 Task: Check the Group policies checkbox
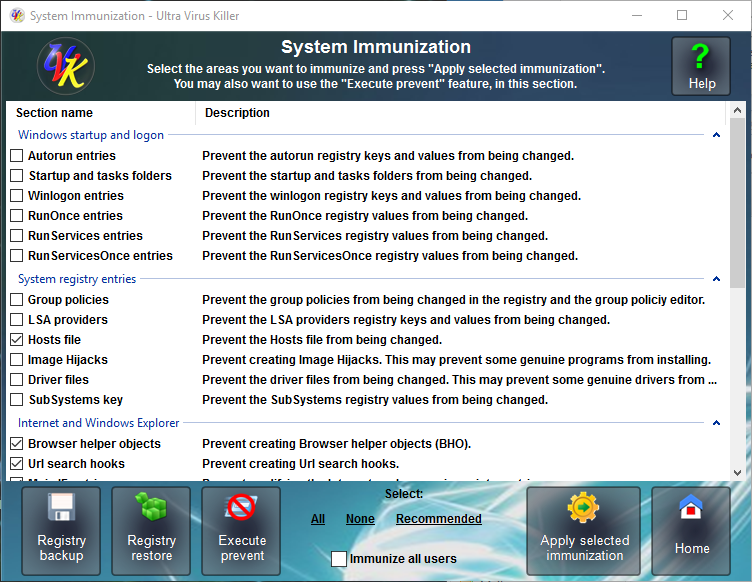tap(17, 300)
